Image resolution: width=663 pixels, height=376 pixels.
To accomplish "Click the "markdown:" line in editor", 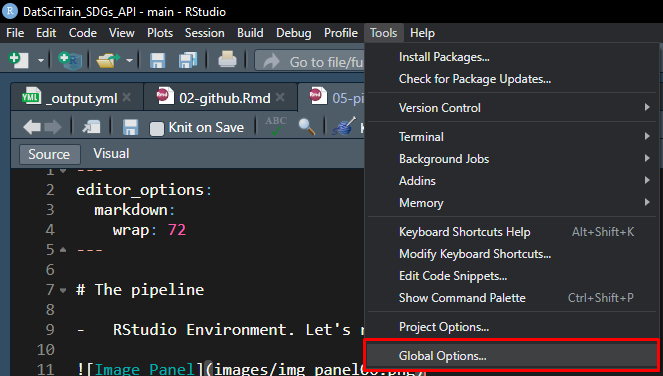I will [x=135, y=210].
